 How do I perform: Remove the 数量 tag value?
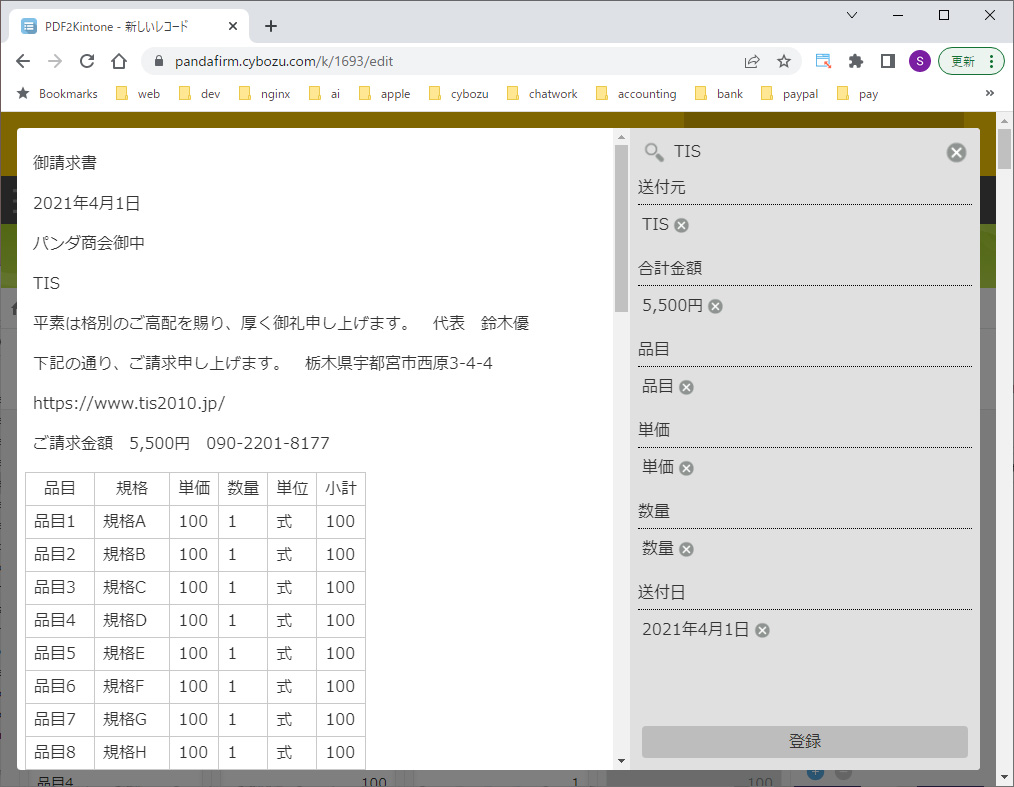(686, 549)
